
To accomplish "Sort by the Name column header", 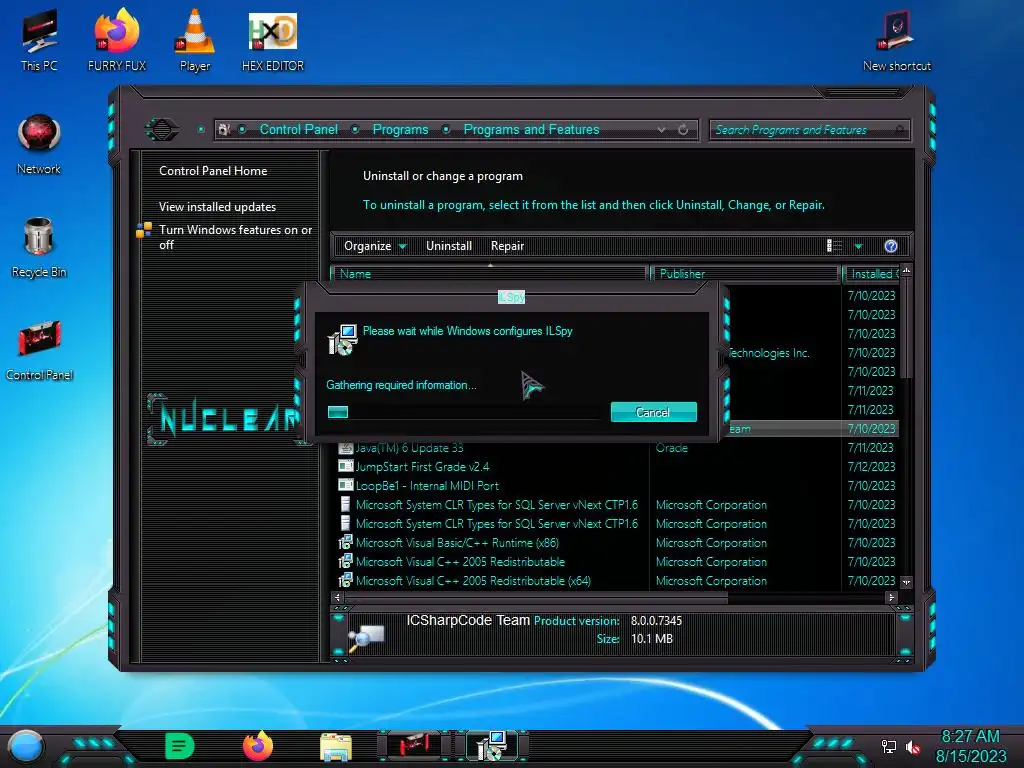I will click(x=488, y=274).
